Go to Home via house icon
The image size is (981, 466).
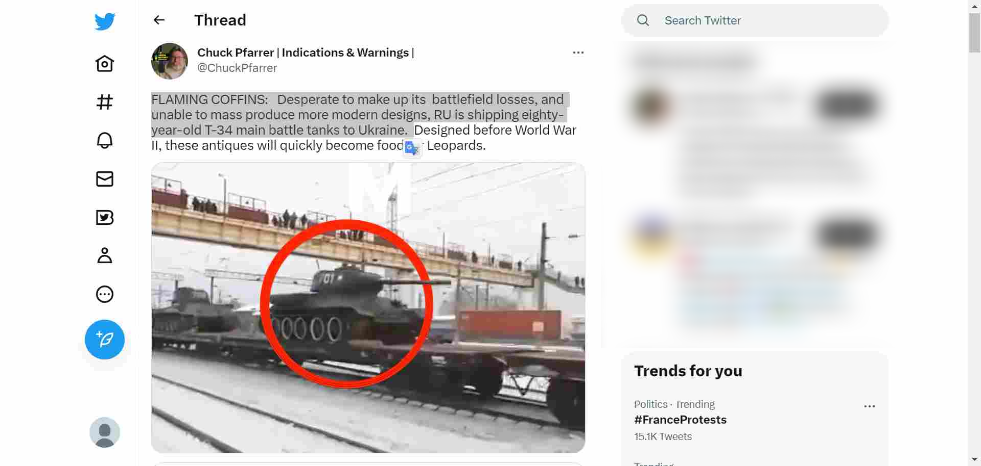(104, 64)
